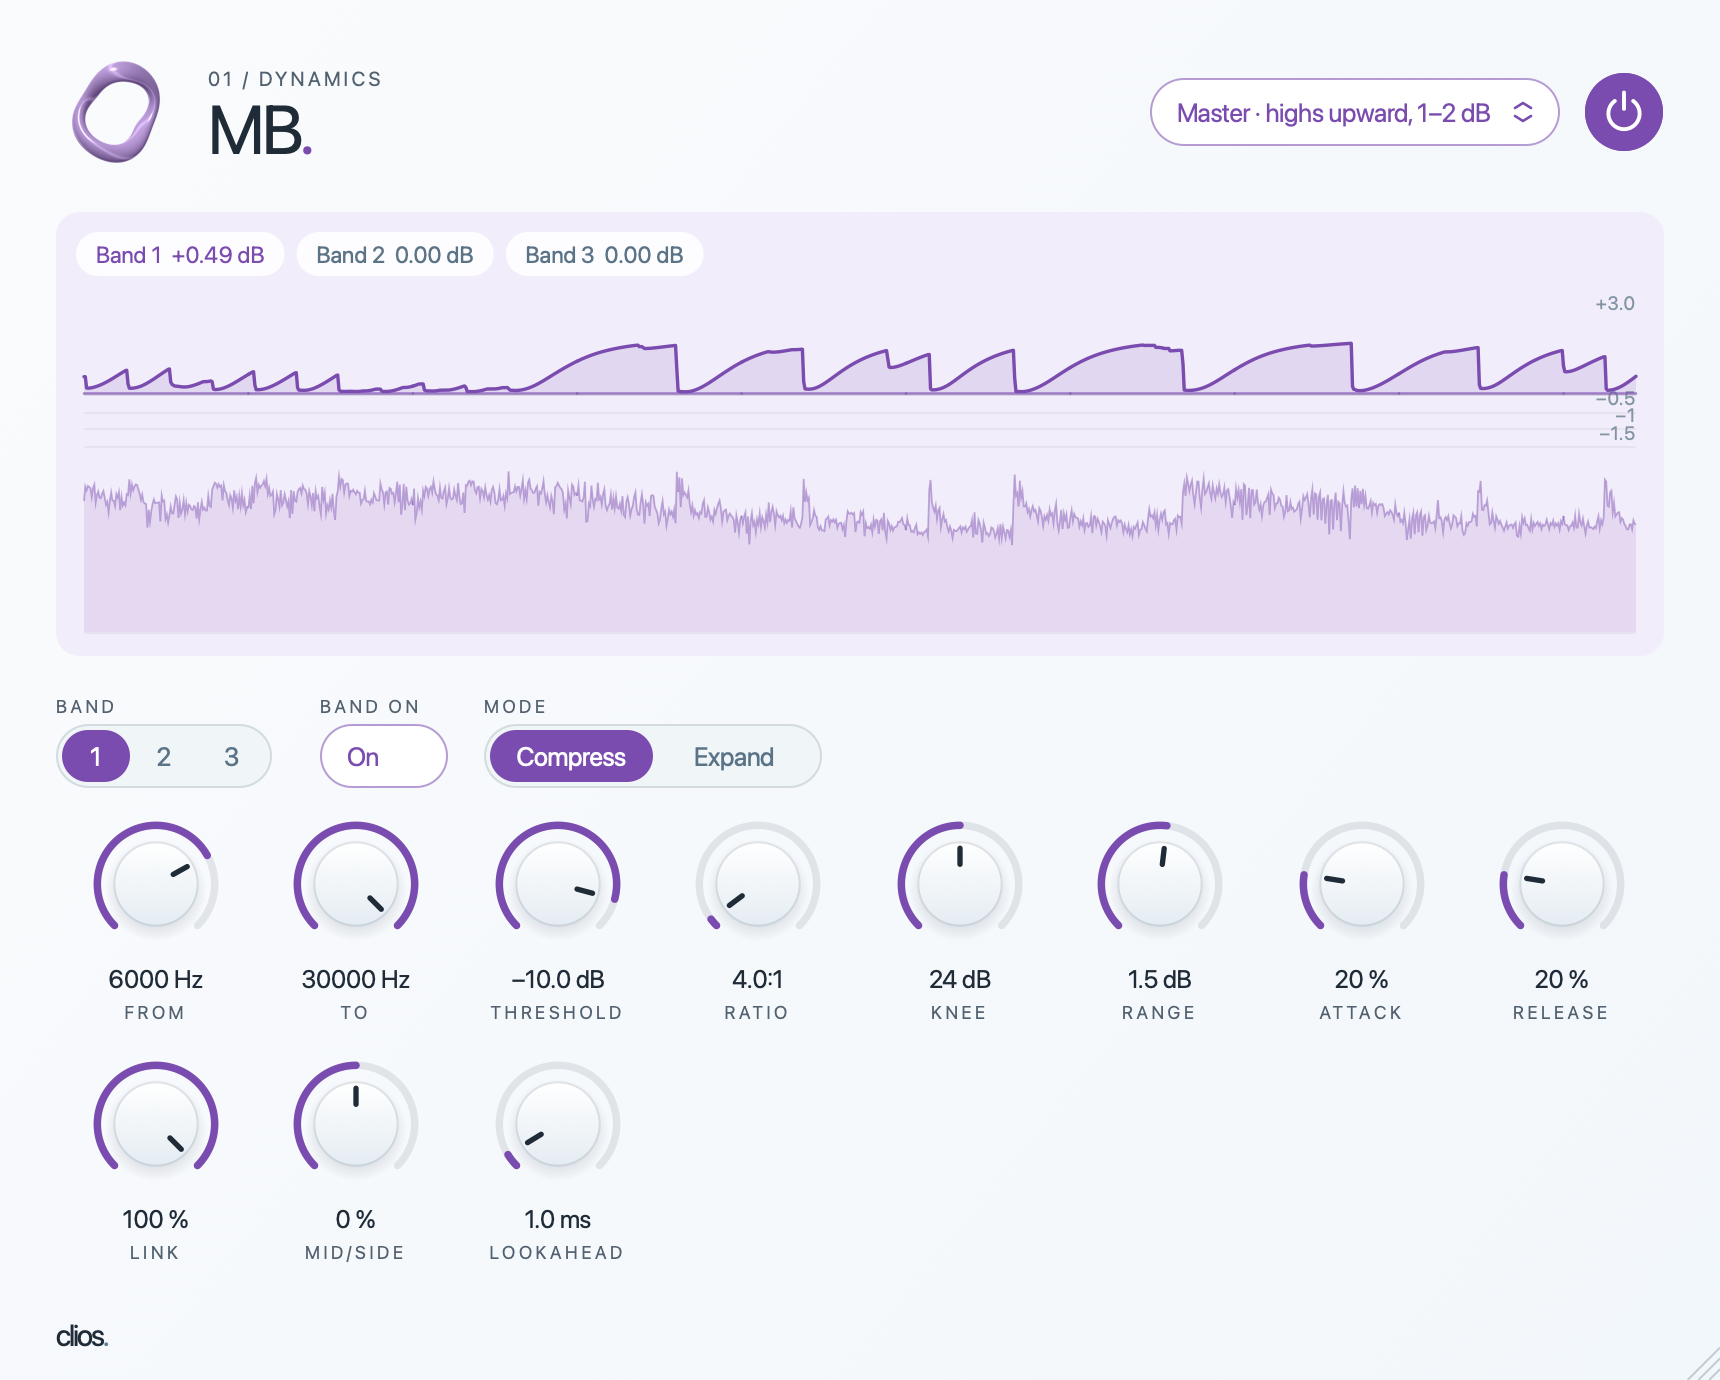
Task: Choose band 2 in the band selector
Action: coord(164,756)
